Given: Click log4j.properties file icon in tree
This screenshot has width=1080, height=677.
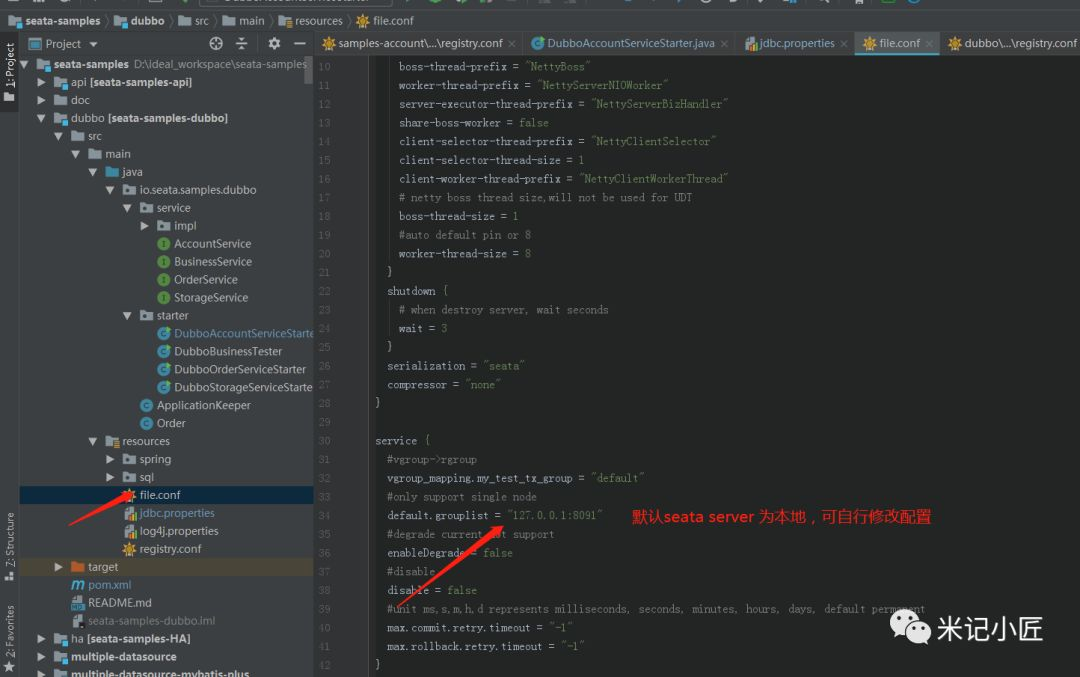Looking at the screenshot, I should (129, 531).
